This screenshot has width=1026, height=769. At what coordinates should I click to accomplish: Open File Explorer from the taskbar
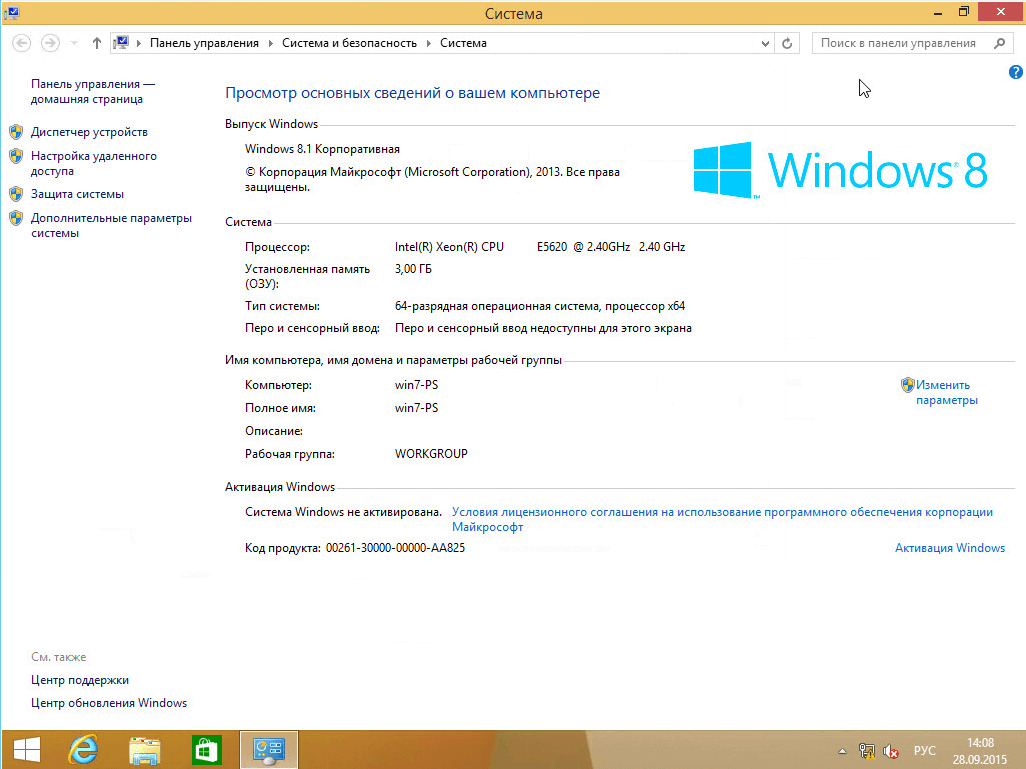[x=145, y=750]
